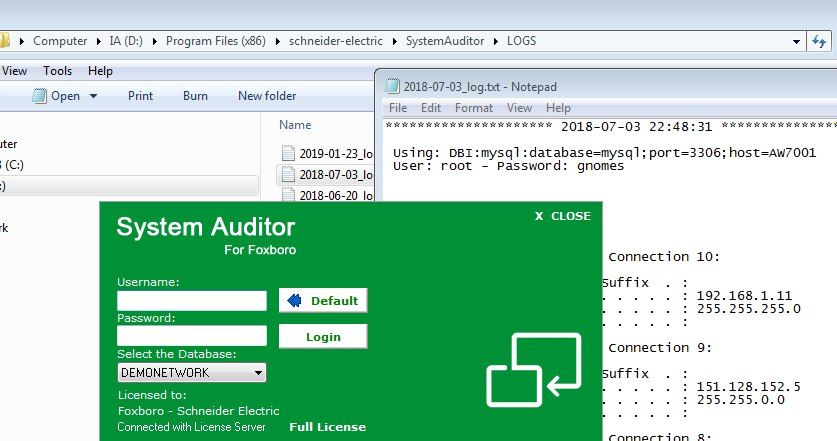Click the Username input field
837x441 pixels.
(192, 301)
